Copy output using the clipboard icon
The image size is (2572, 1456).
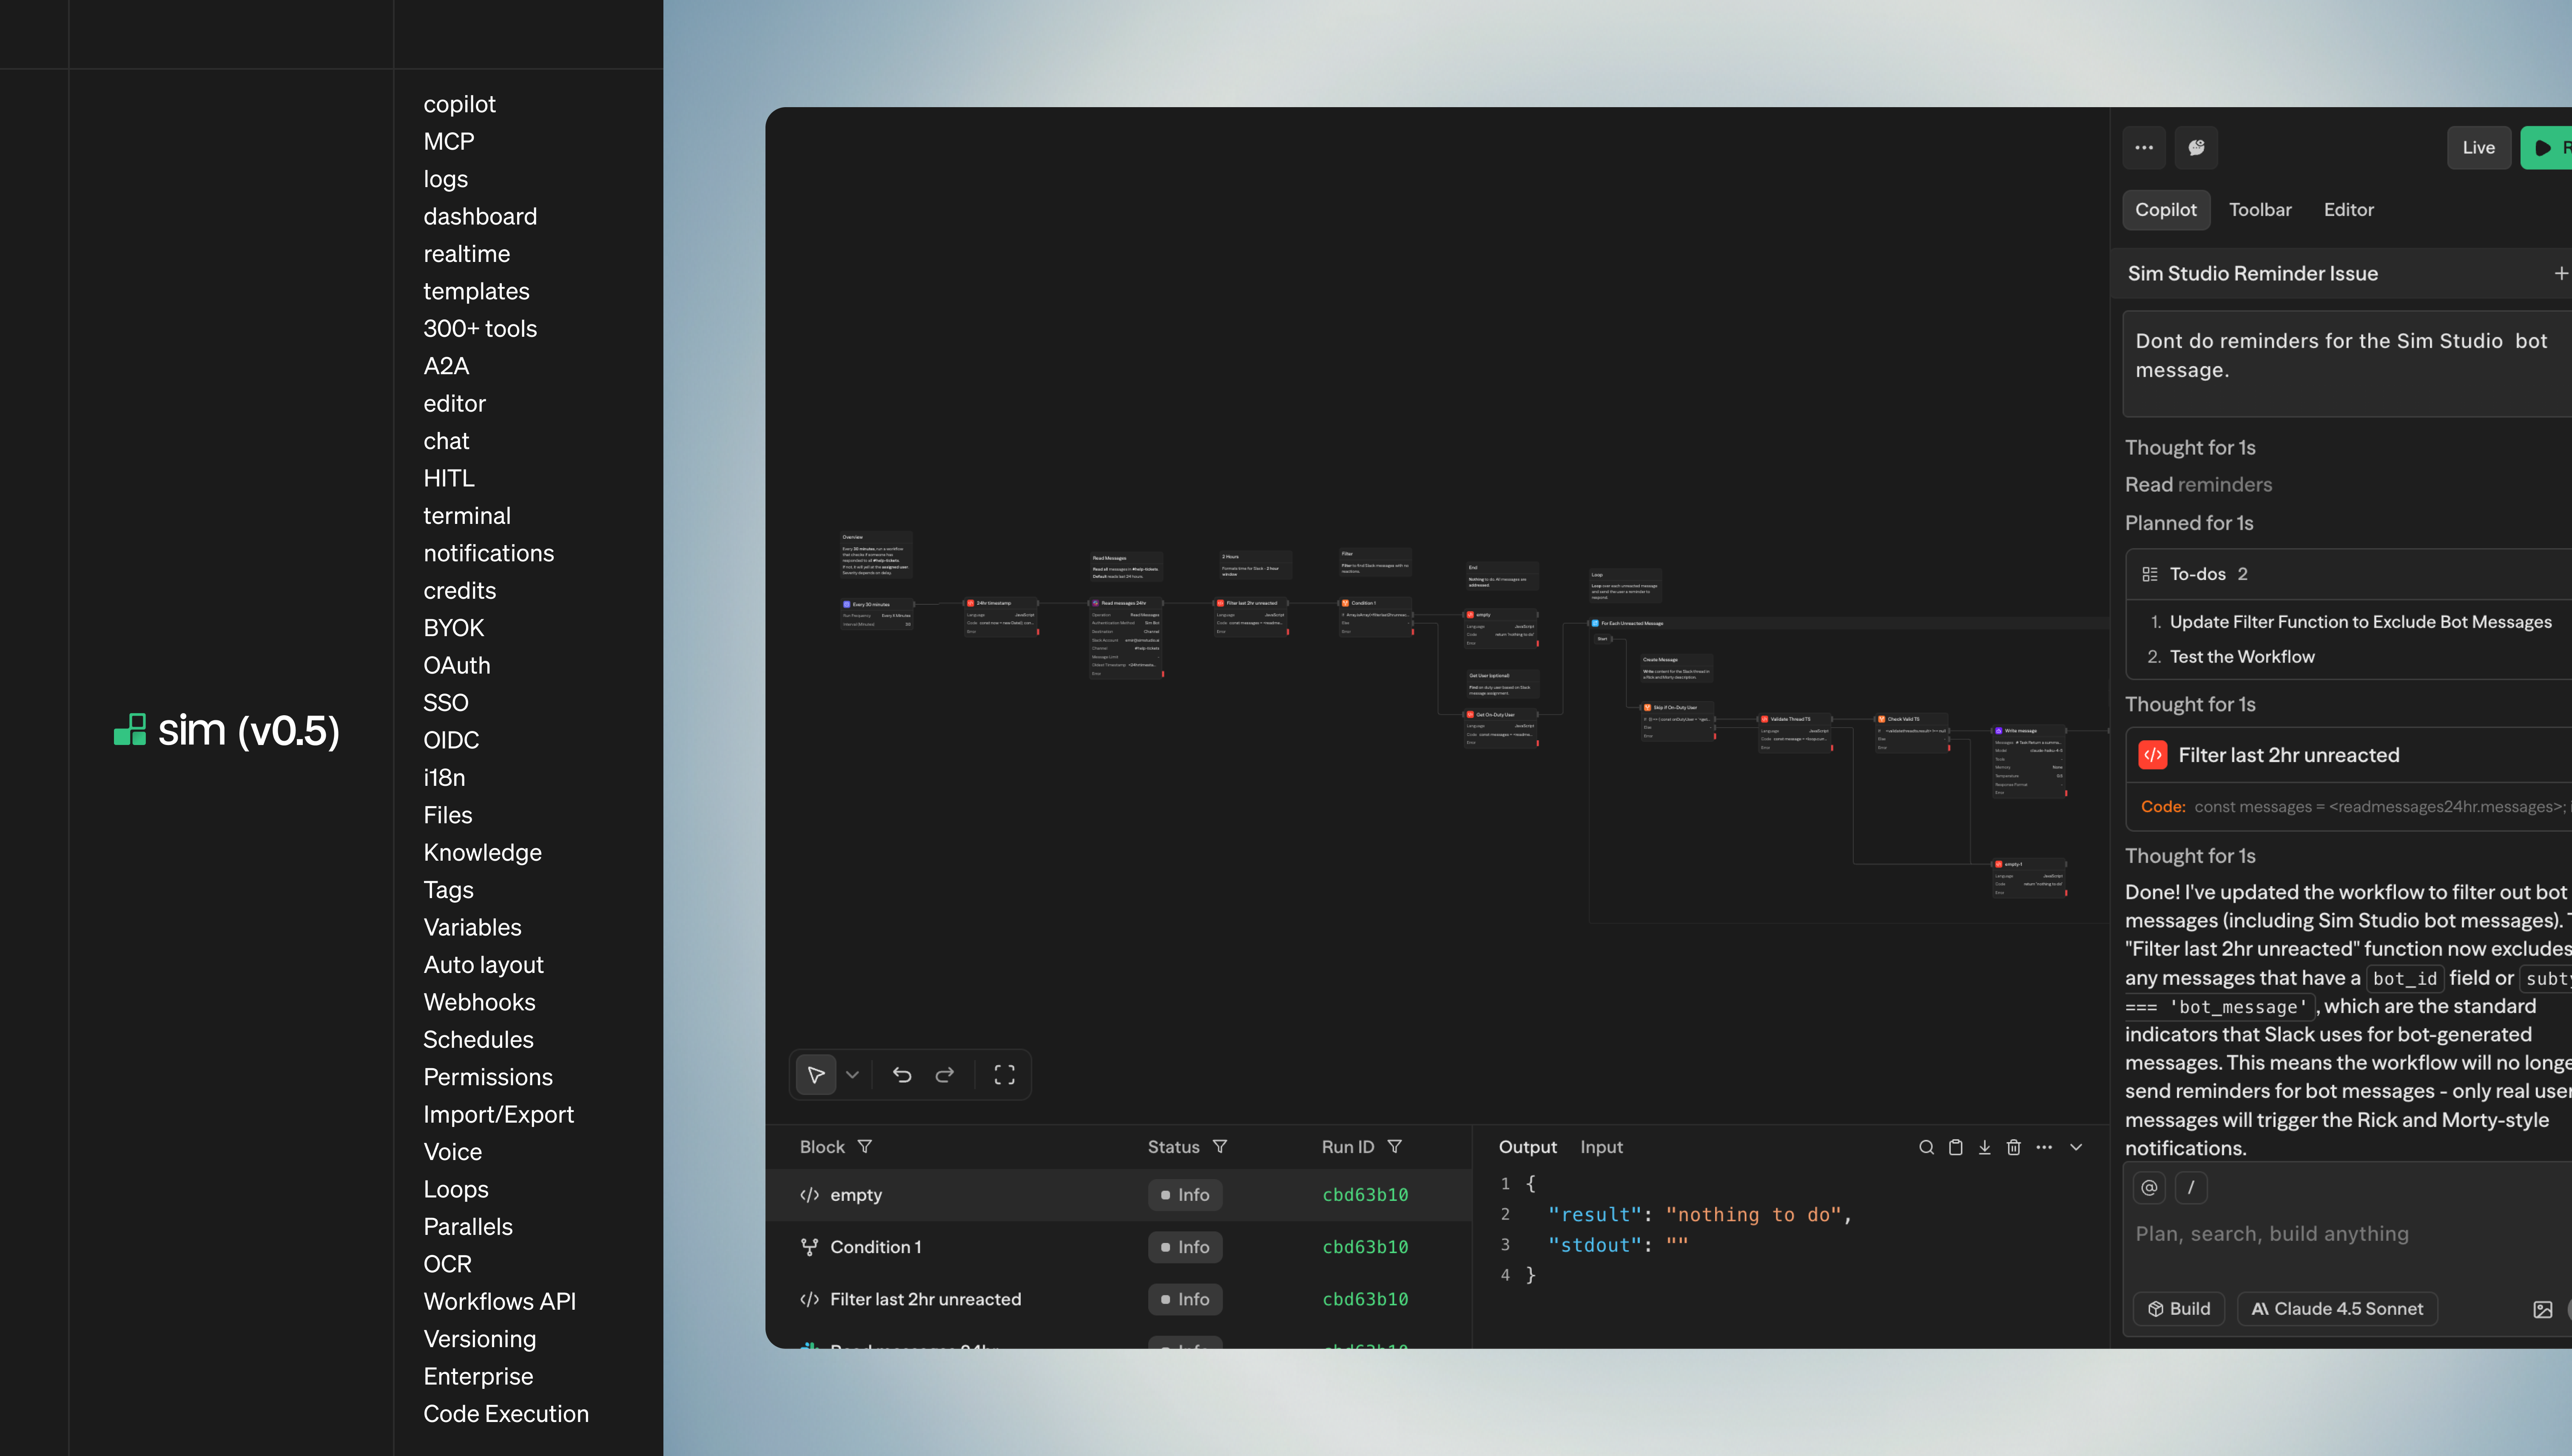tap(1955, 1147)
